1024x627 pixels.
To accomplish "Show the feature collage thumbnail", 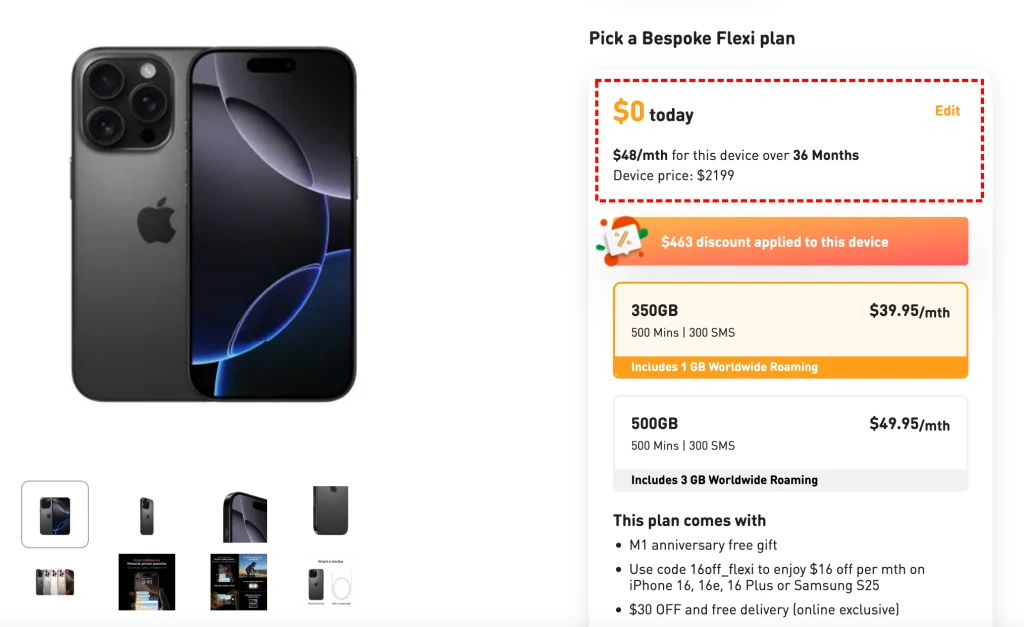I will click(238, 582).
